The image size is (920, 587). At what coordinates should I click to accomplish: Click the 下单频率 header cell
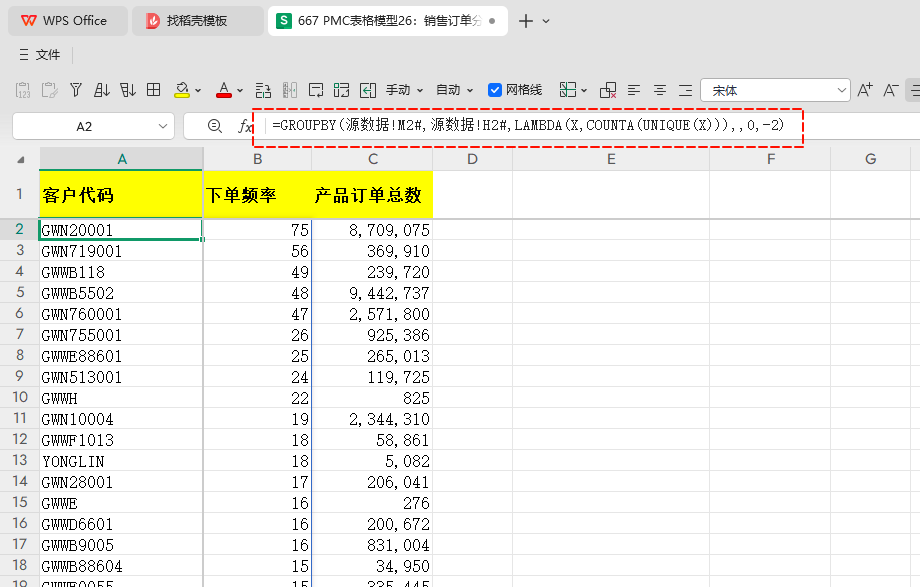pos(258,194)
